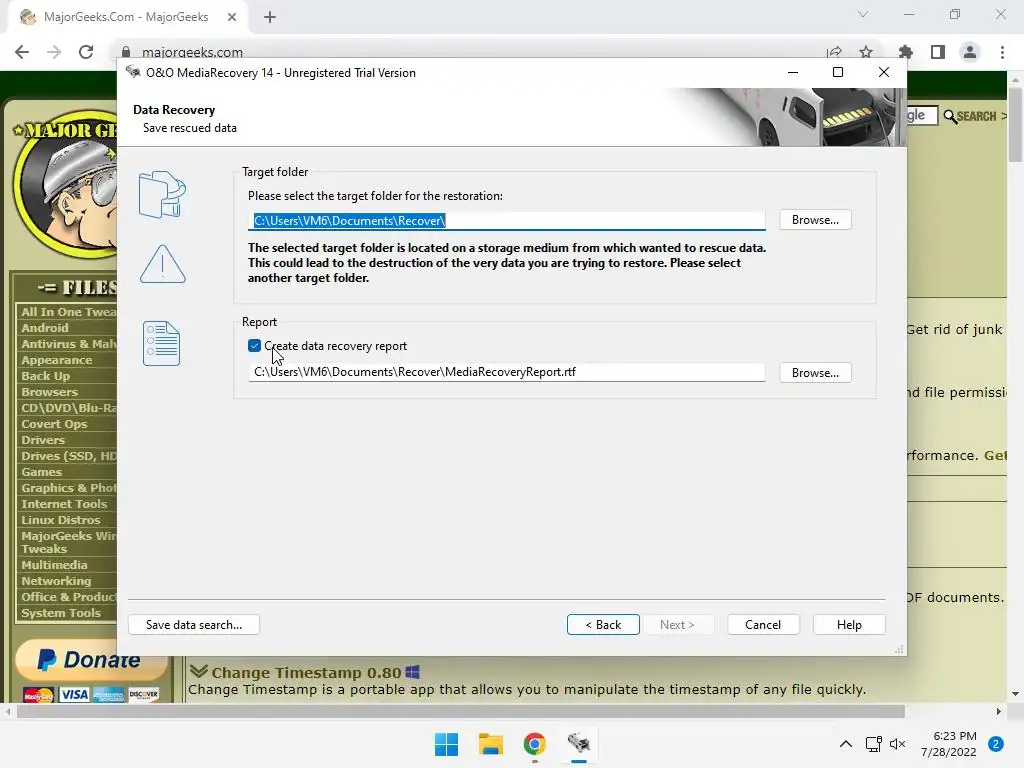This screenshot has height=768, width=1024.
Task: Open Multimedia category link
Action: [54, 565]
